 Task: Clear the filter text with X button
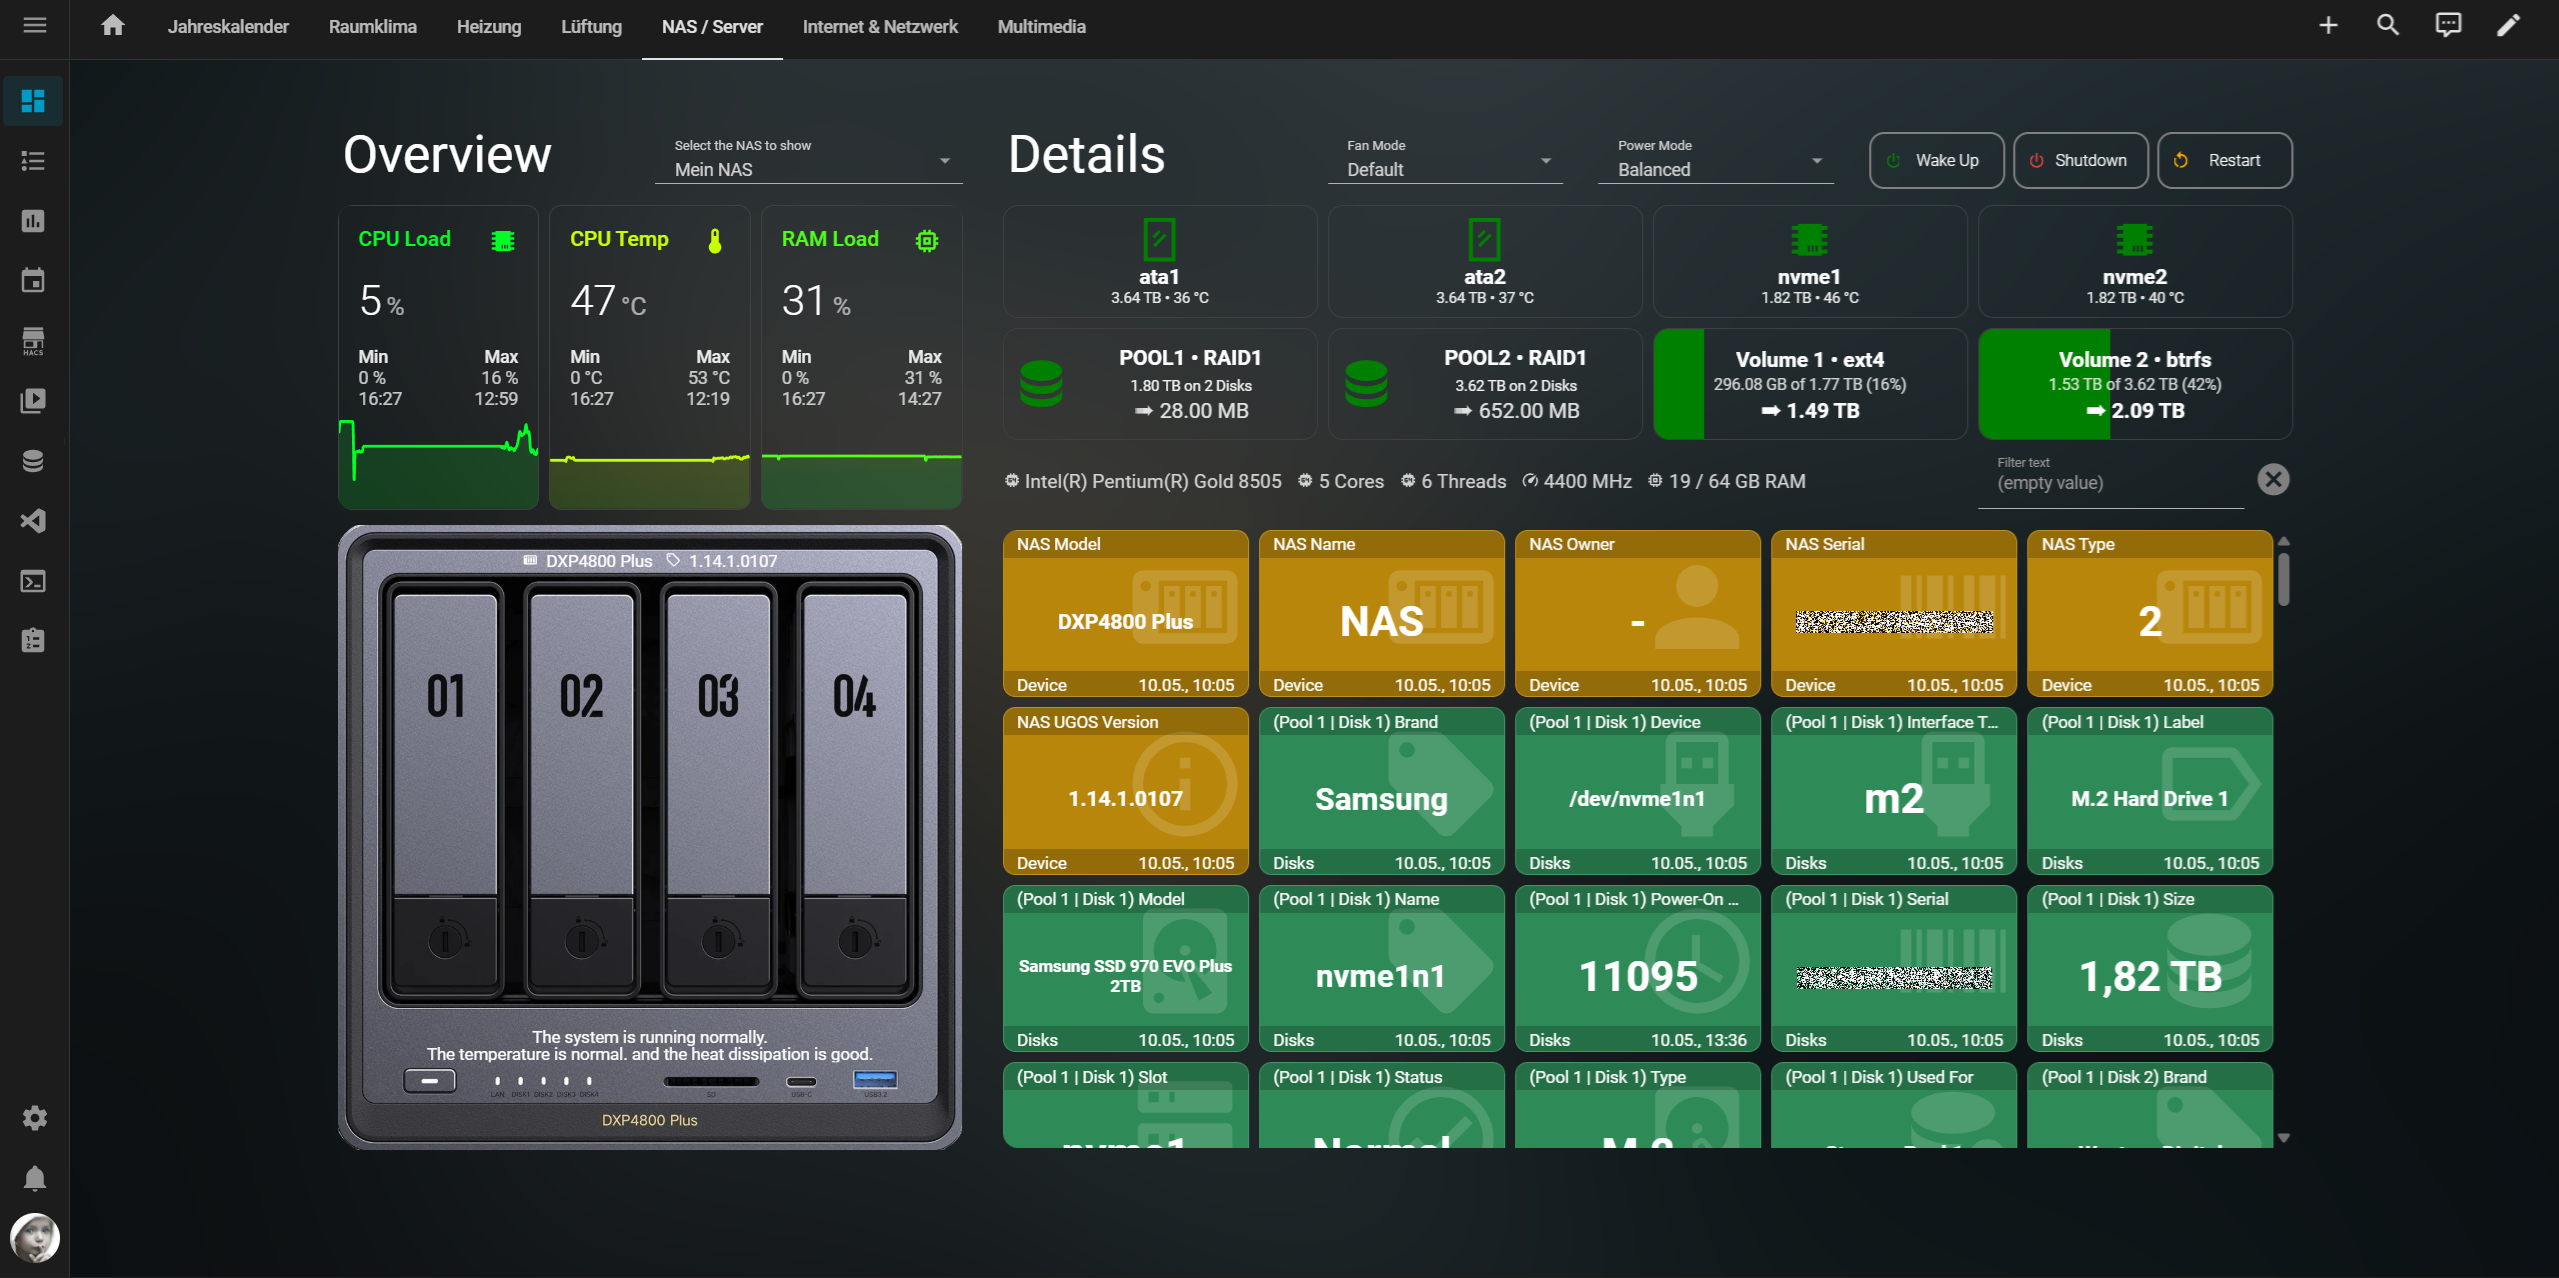click(2273, 480)
